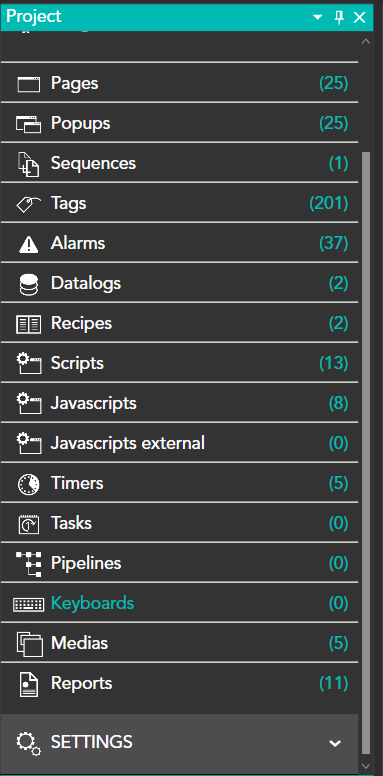The image size is (383, 776).
Task: Click the Pages window icon
Action: point(28,84)
